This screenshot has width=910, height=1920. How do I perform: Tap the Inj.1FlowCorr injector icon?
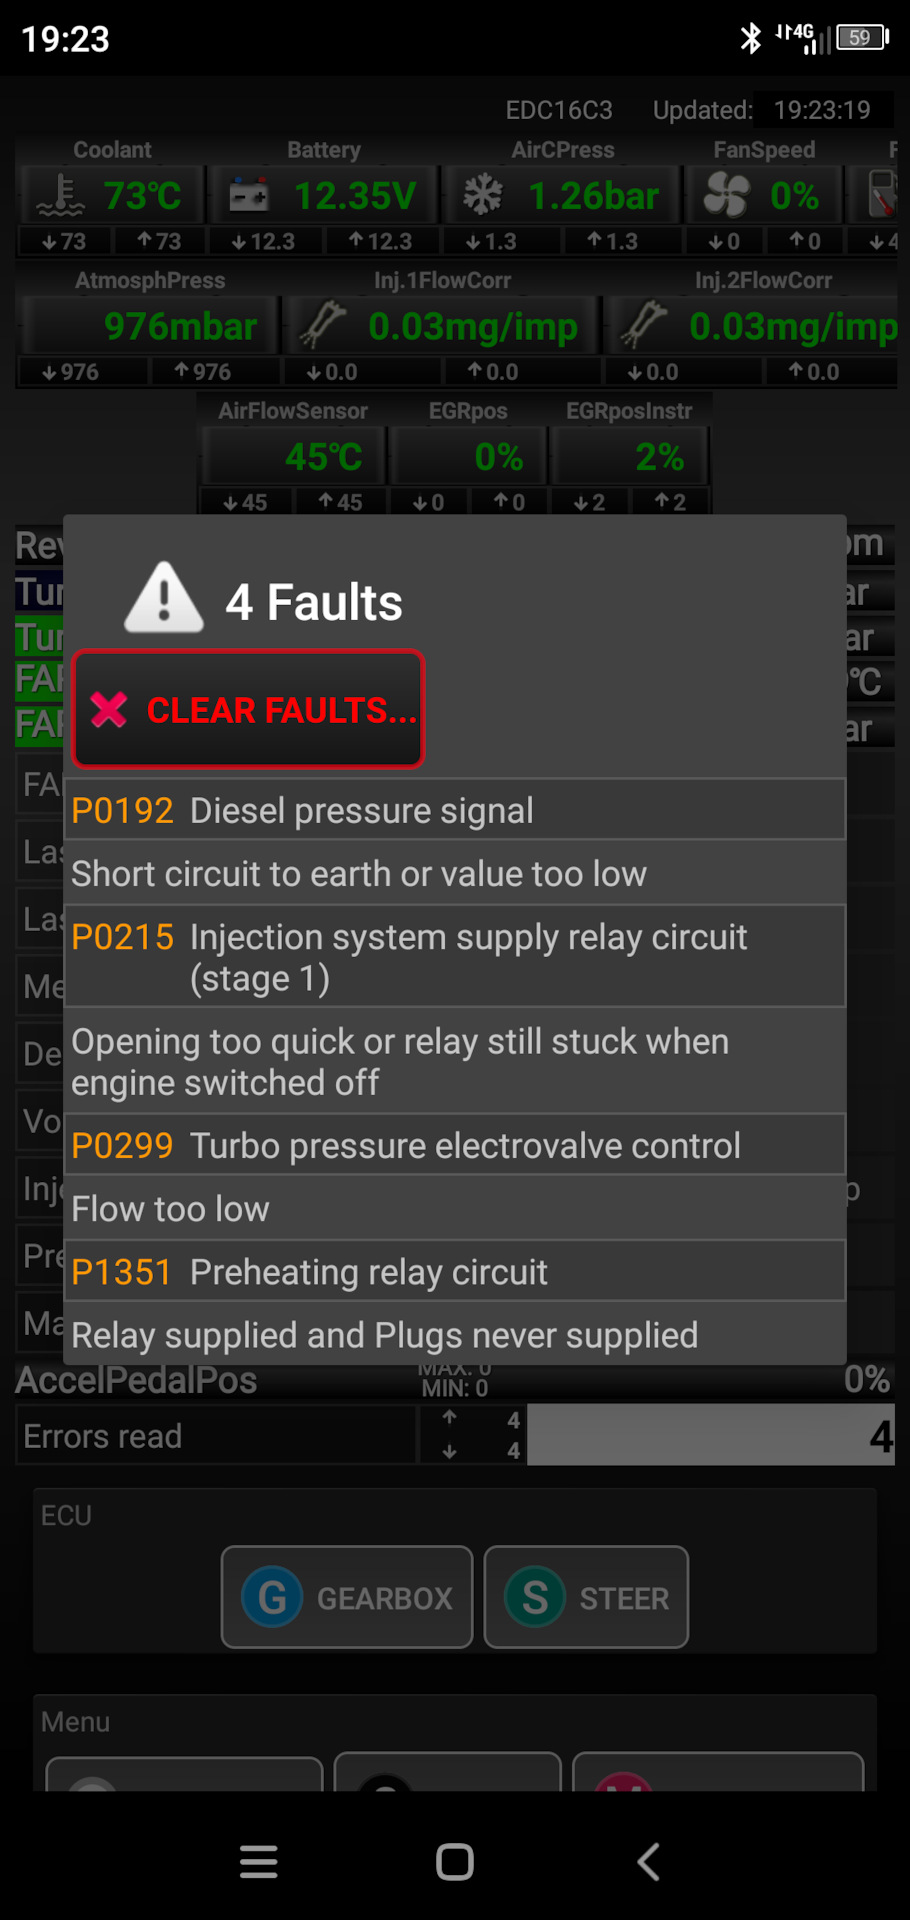click(322, 326)
